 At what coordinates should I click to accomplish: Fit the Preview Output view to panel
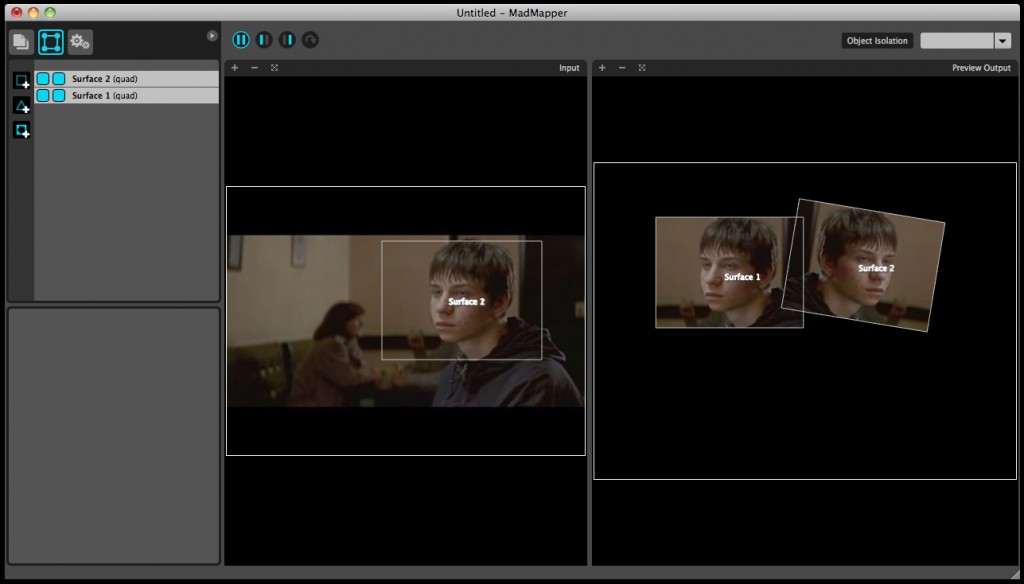pyautogui.click(x=642, y=68)
